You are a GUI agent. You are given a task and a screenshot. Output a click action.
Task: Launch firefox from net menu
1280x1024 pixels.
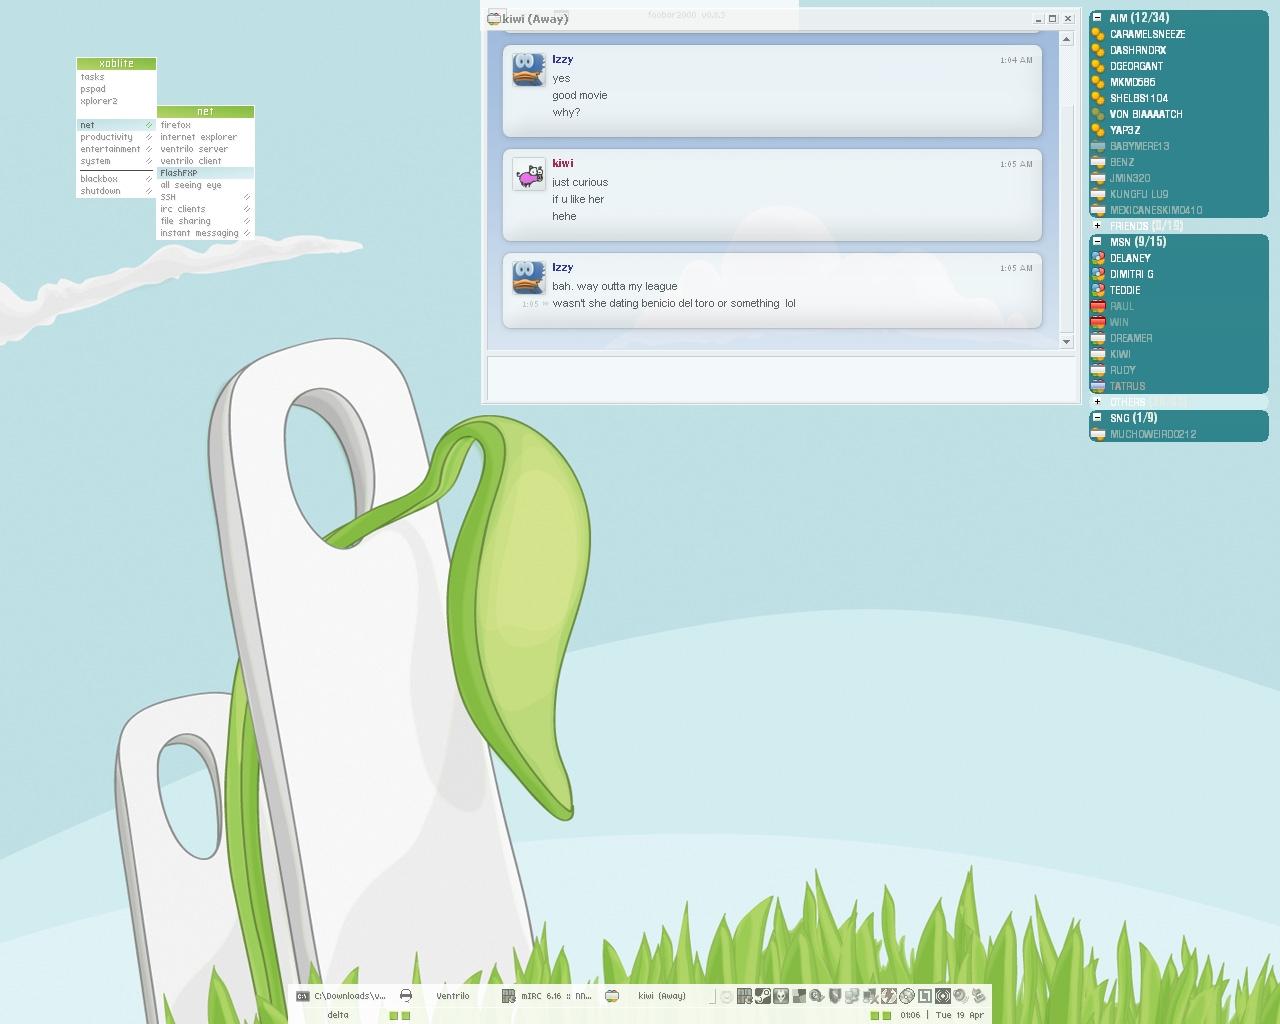[205, 125]
